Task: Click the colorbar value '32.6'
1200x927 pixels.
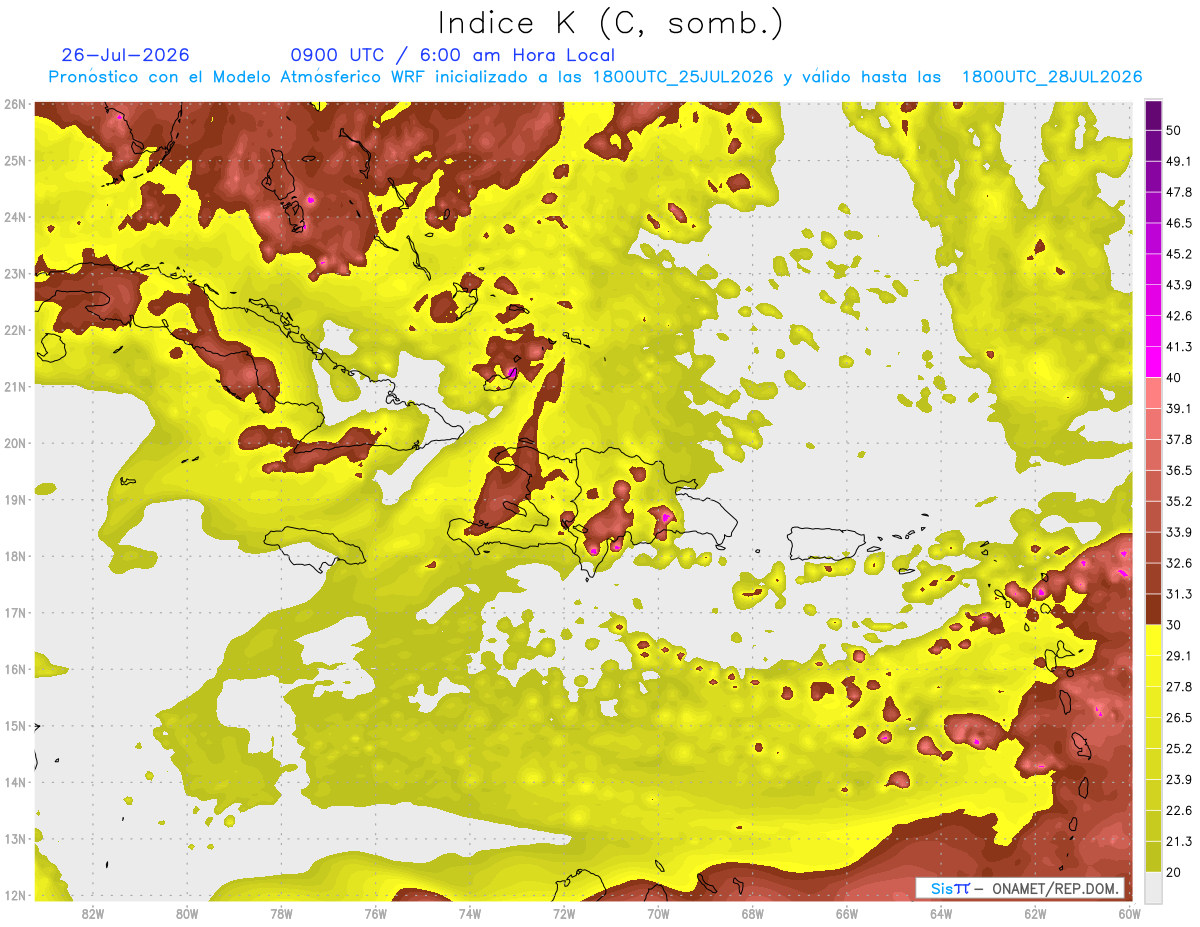Action: click(1178, 563)
